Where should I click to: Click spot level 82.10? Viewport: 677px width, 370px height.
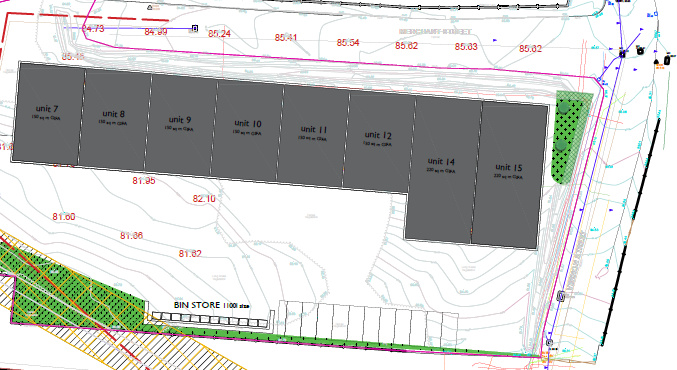point(204,199)
